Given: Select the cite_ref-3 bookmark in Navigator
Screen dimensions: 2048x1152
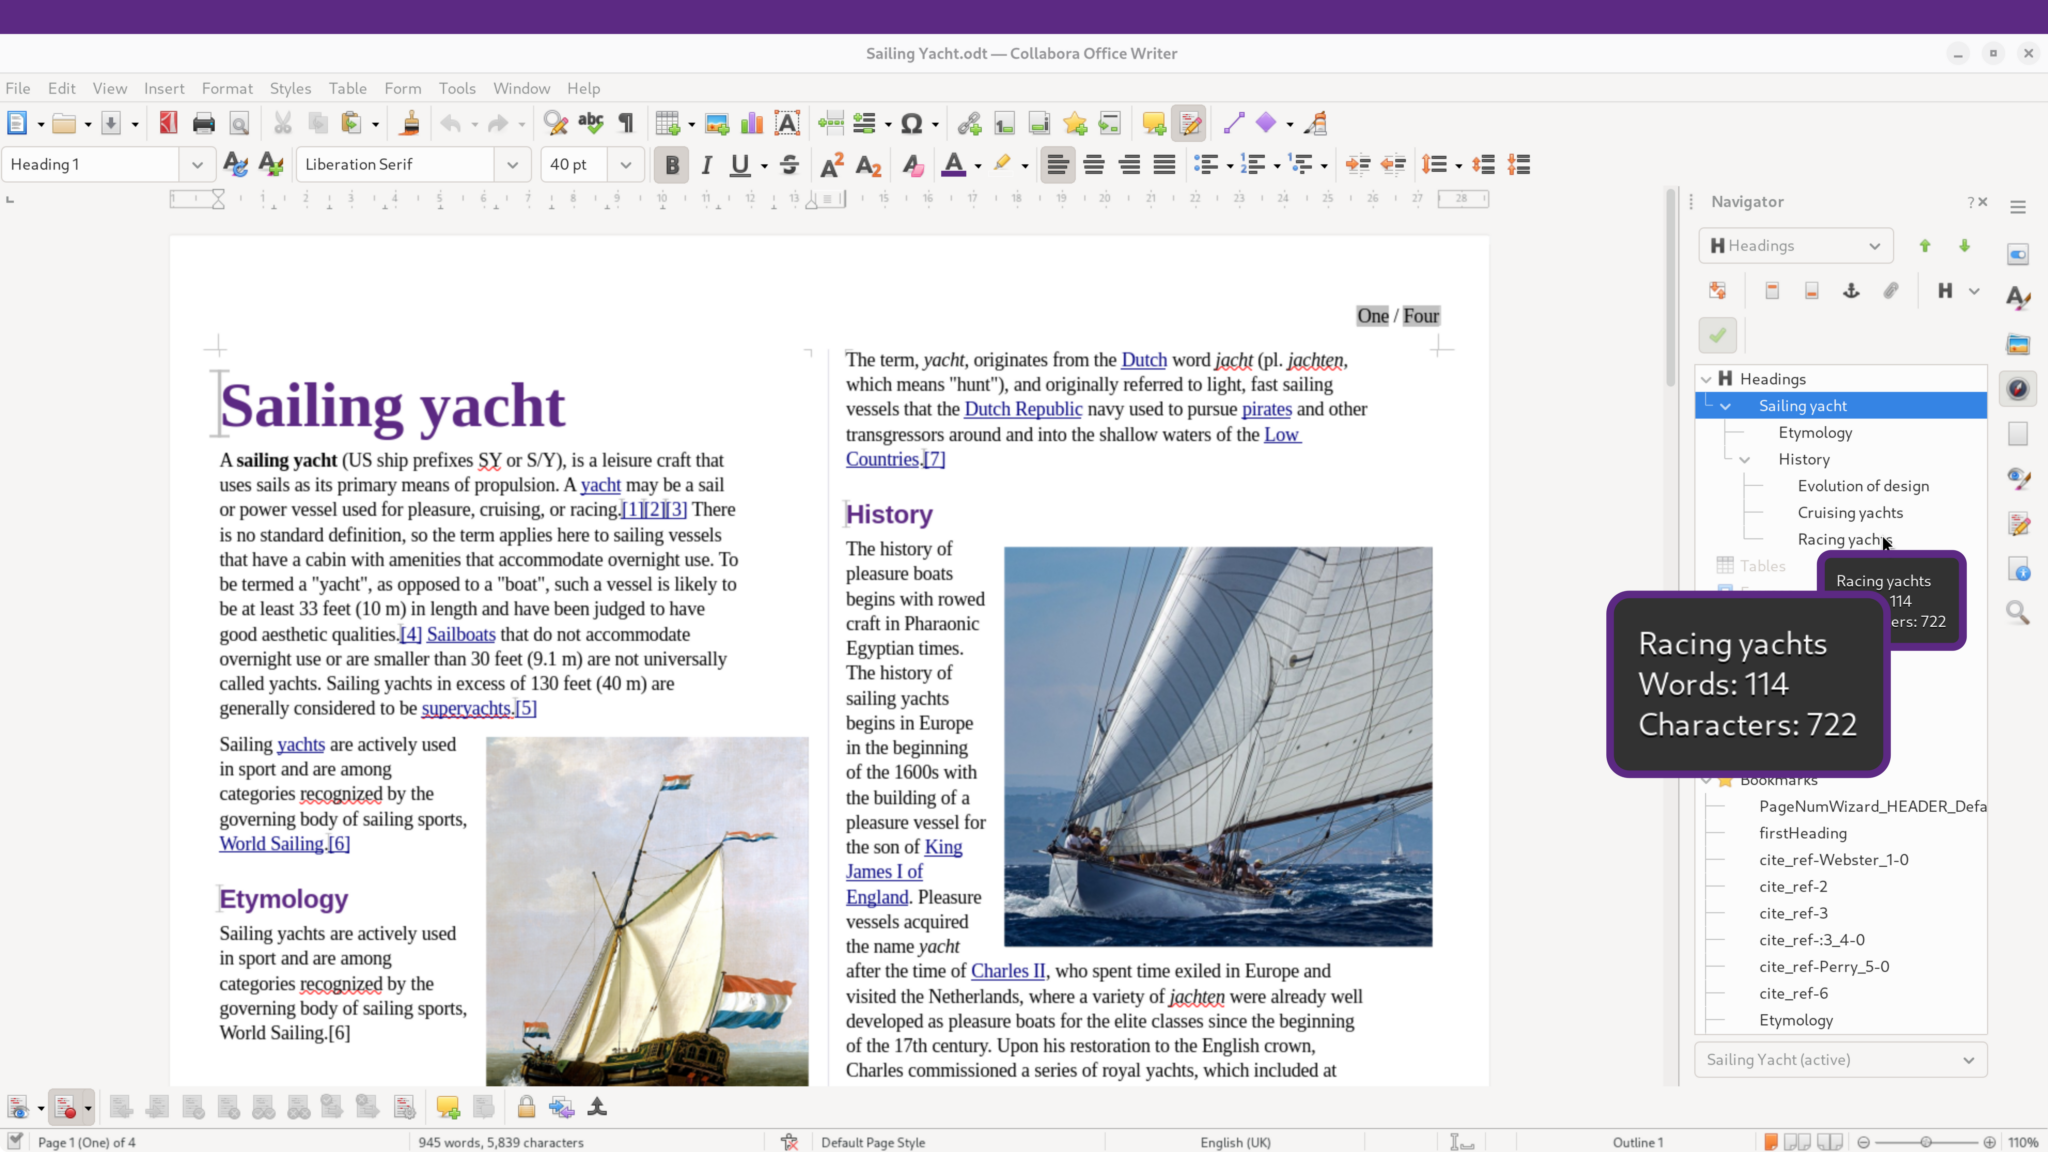Looking at the screenshot, I should [1794, 913].
